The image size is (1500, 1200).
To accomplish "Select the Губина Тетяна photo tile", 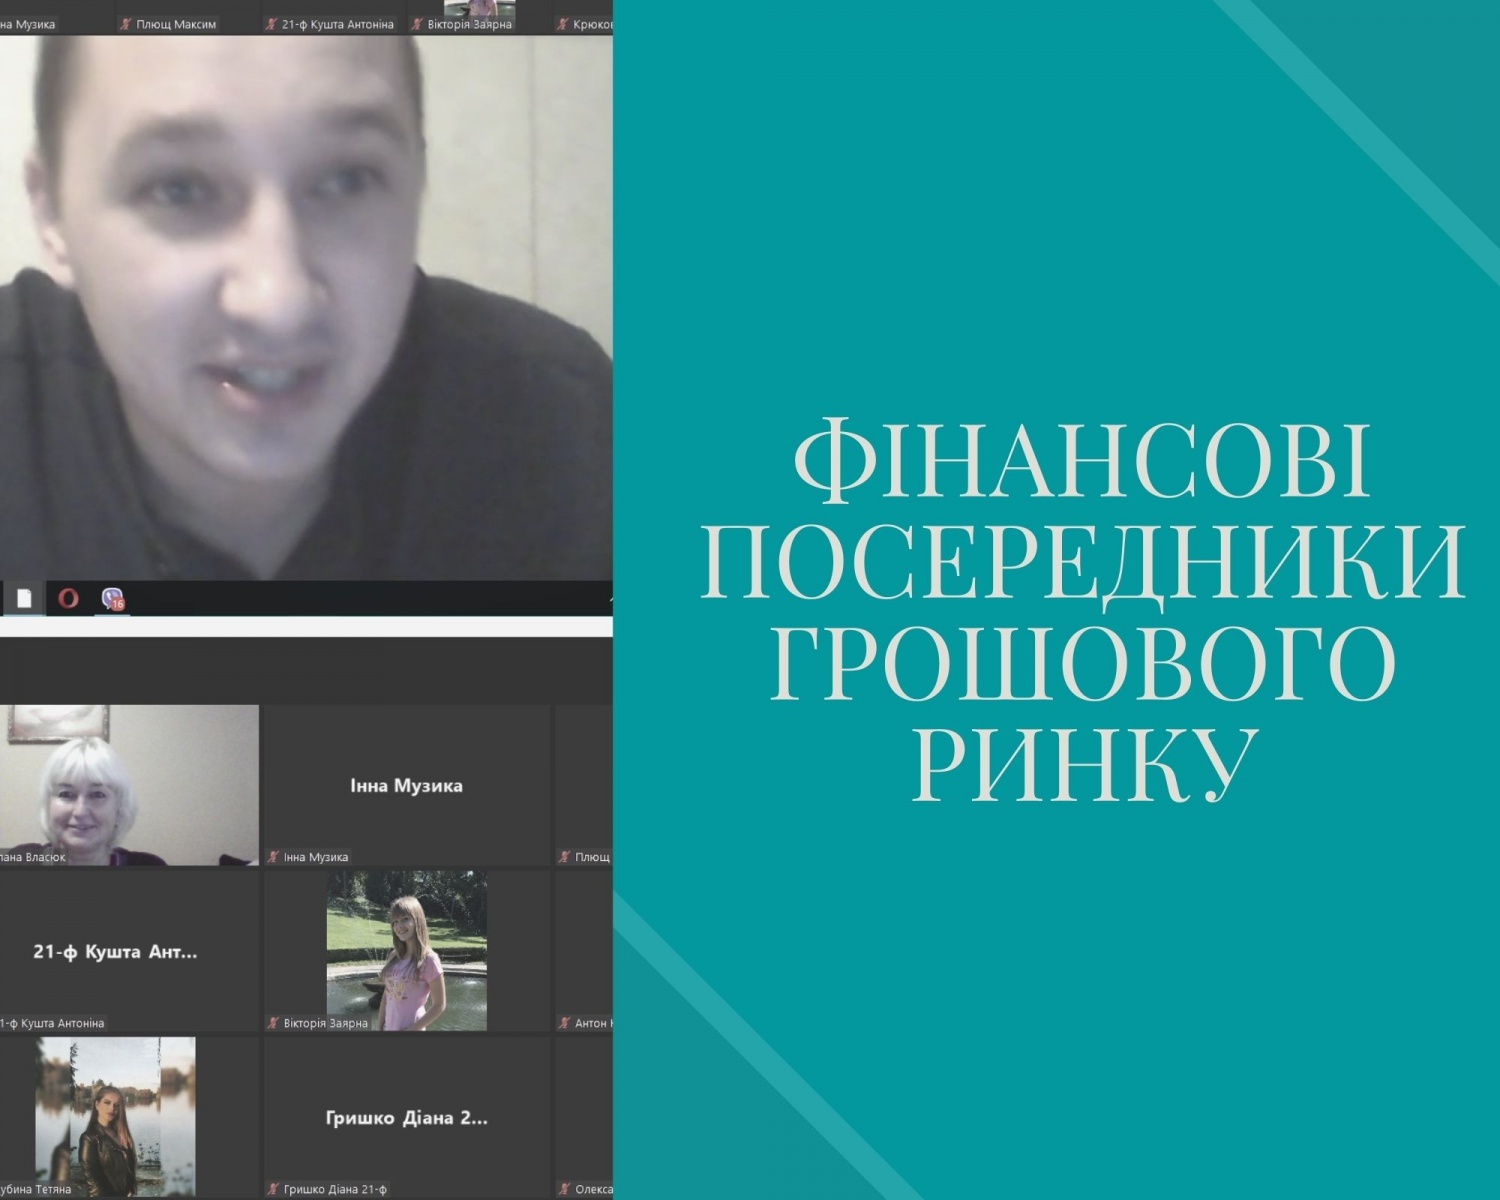I will pyautogui.click(x=116, y=1117).
